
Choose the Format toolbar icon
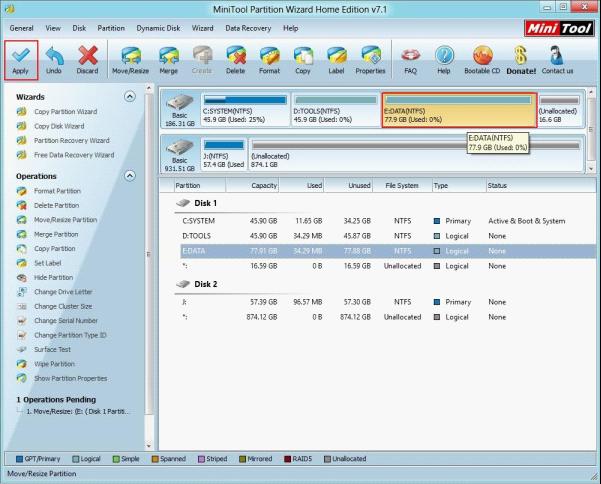(269, 56)
